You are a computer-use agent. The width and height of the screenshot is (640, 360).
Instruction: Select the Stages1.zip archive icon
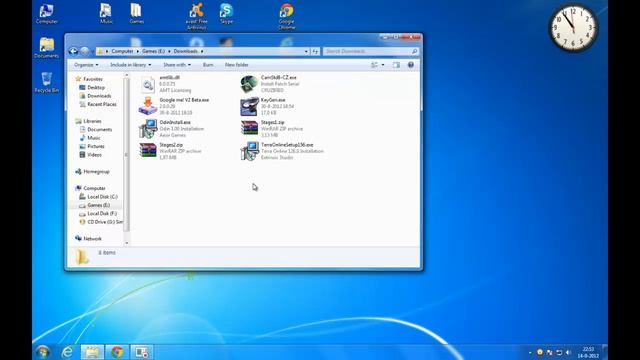[x=249, y=128]
